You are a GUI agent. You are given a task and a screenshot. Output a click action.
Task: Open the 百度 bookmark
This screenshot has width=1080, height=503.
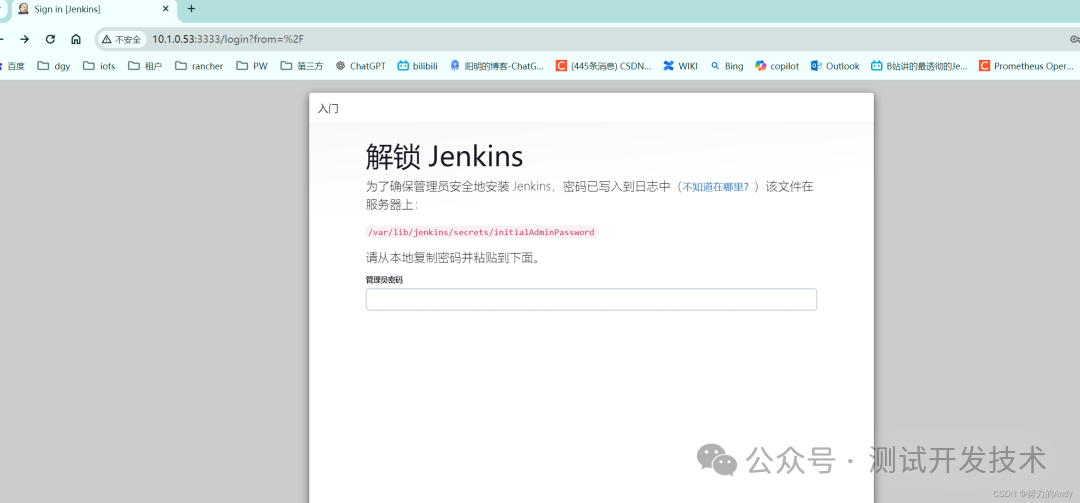click(x=12, y=66)
